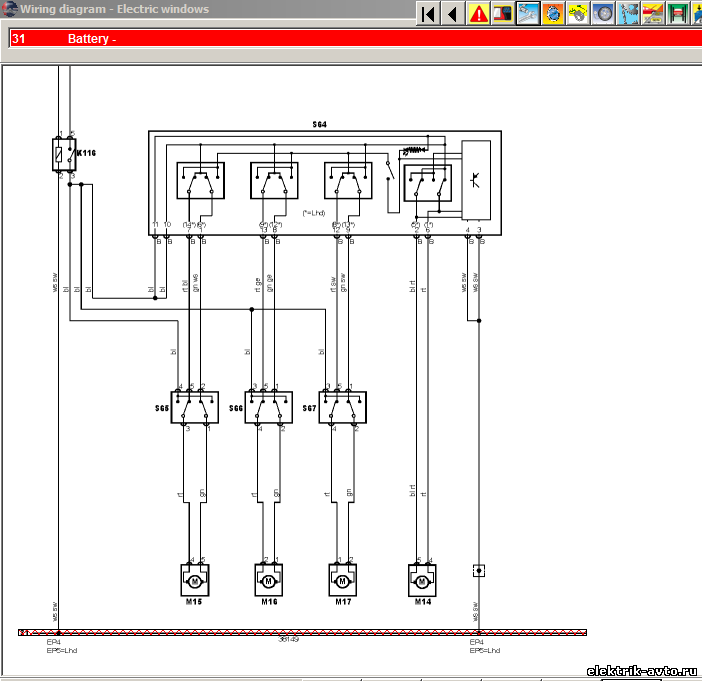Open the red diagnostic tool icon
The width and height of the screenshot is (702, 681).
coord(503,14)
